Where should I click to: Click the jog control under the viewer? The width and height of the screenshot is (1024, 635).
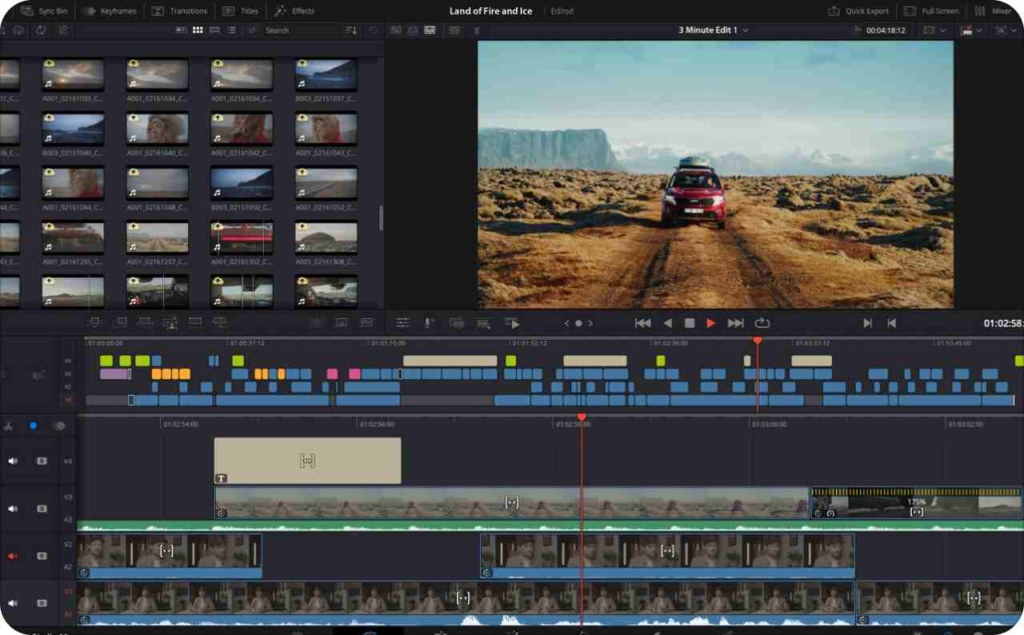click(577, 322)
